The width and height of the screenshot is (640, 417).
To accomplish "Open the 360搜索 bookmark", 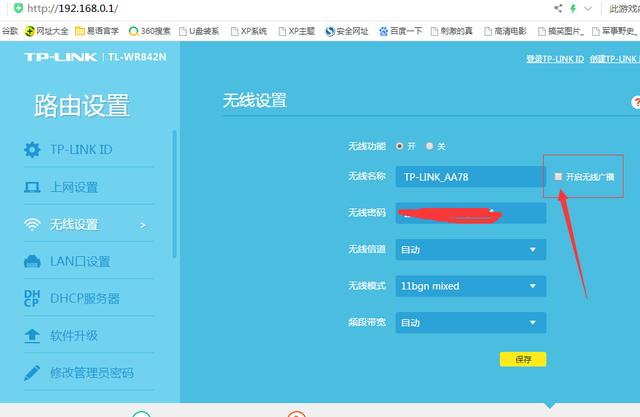I will click(149, 31).
